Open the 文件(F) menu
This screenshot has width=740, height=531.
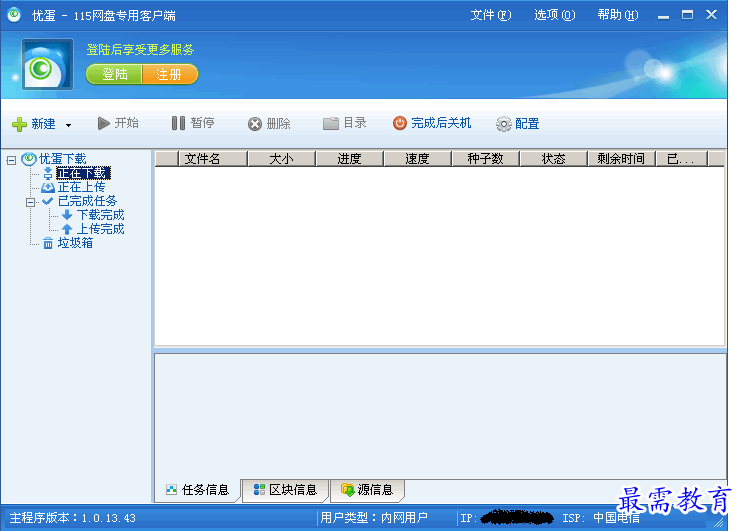[x=491, y=15]
